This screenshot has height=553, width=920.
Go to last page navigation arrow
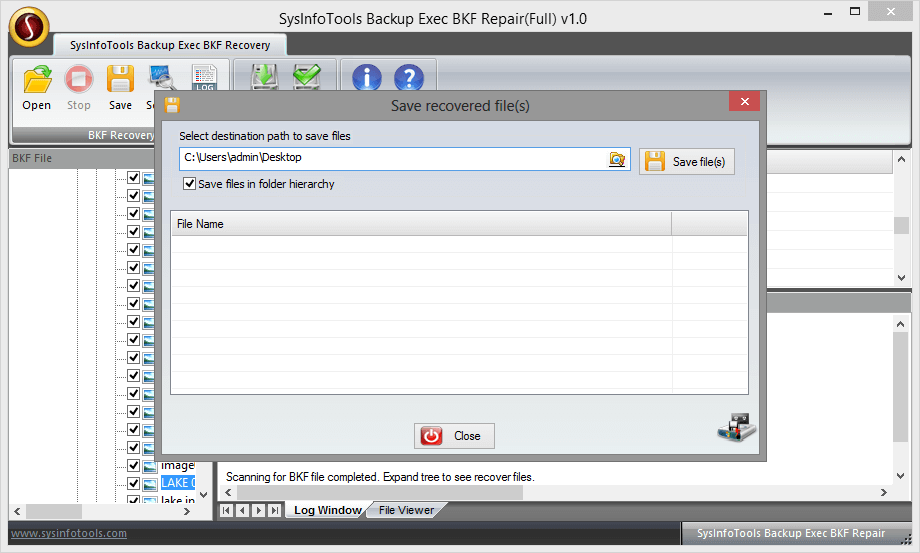coord(274,510)
